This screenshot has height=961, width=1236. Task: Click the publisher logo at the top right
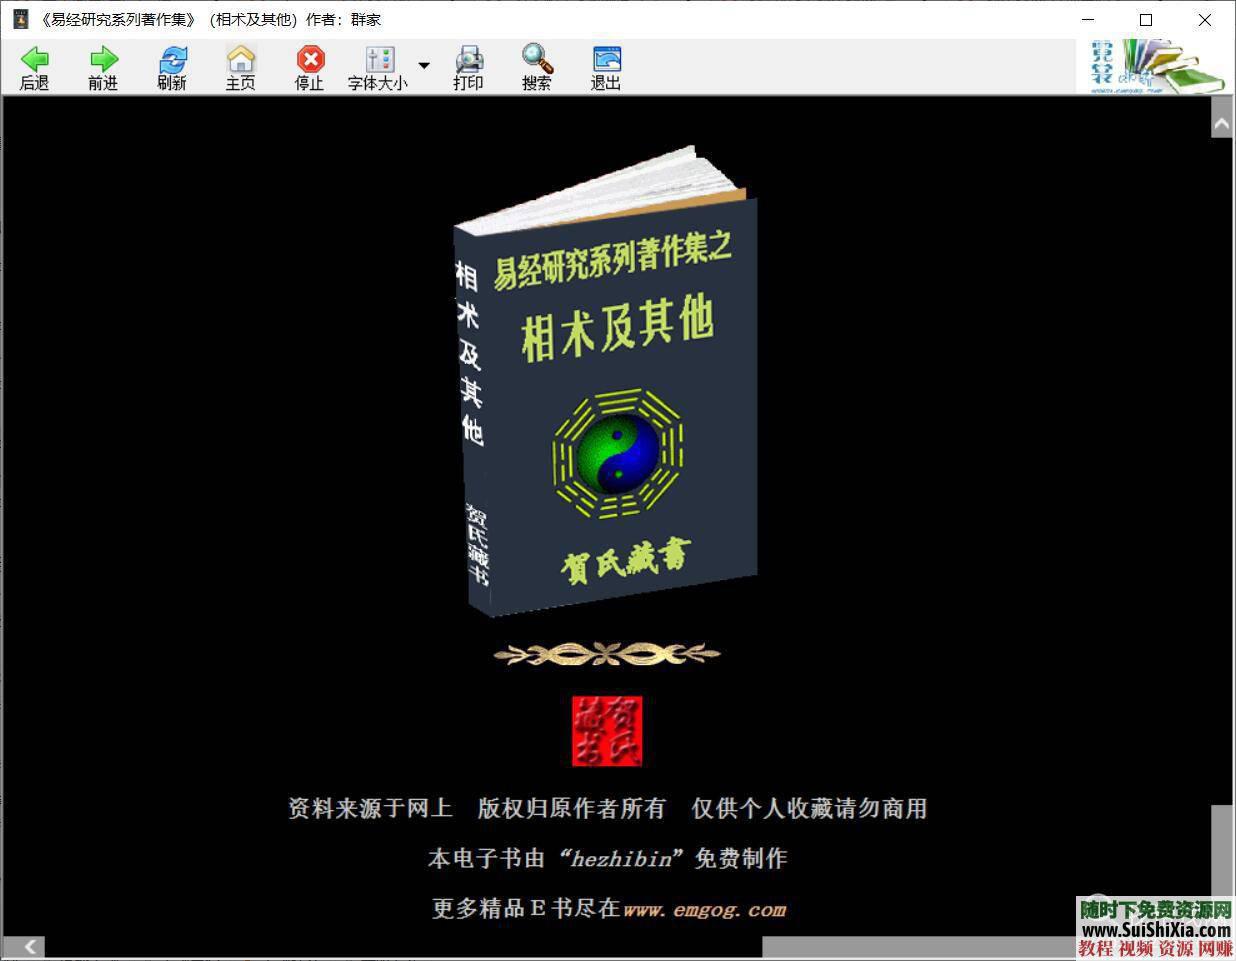click(1155, 64)
